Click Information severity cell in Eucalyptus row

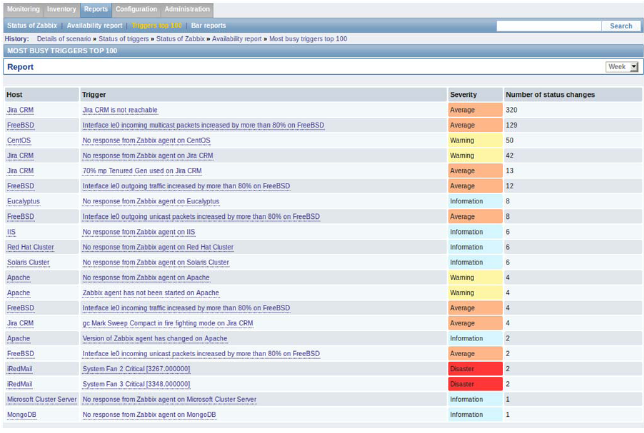coord(475,201)
